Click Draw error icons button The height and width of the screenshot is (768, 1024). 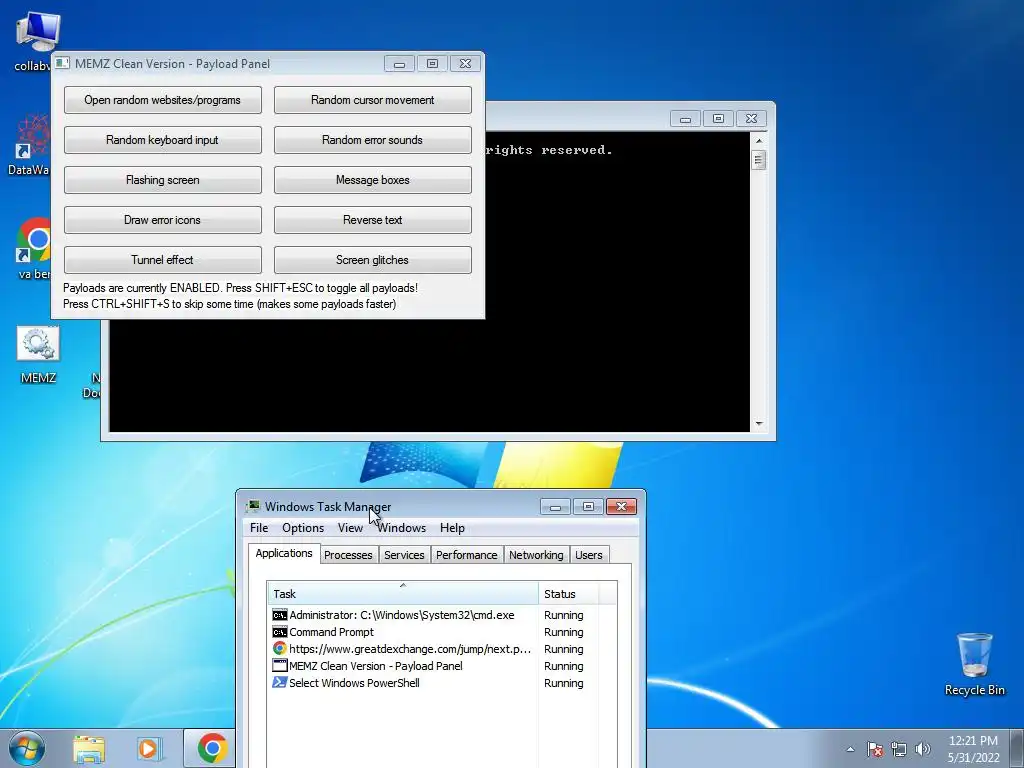[163, 219]
